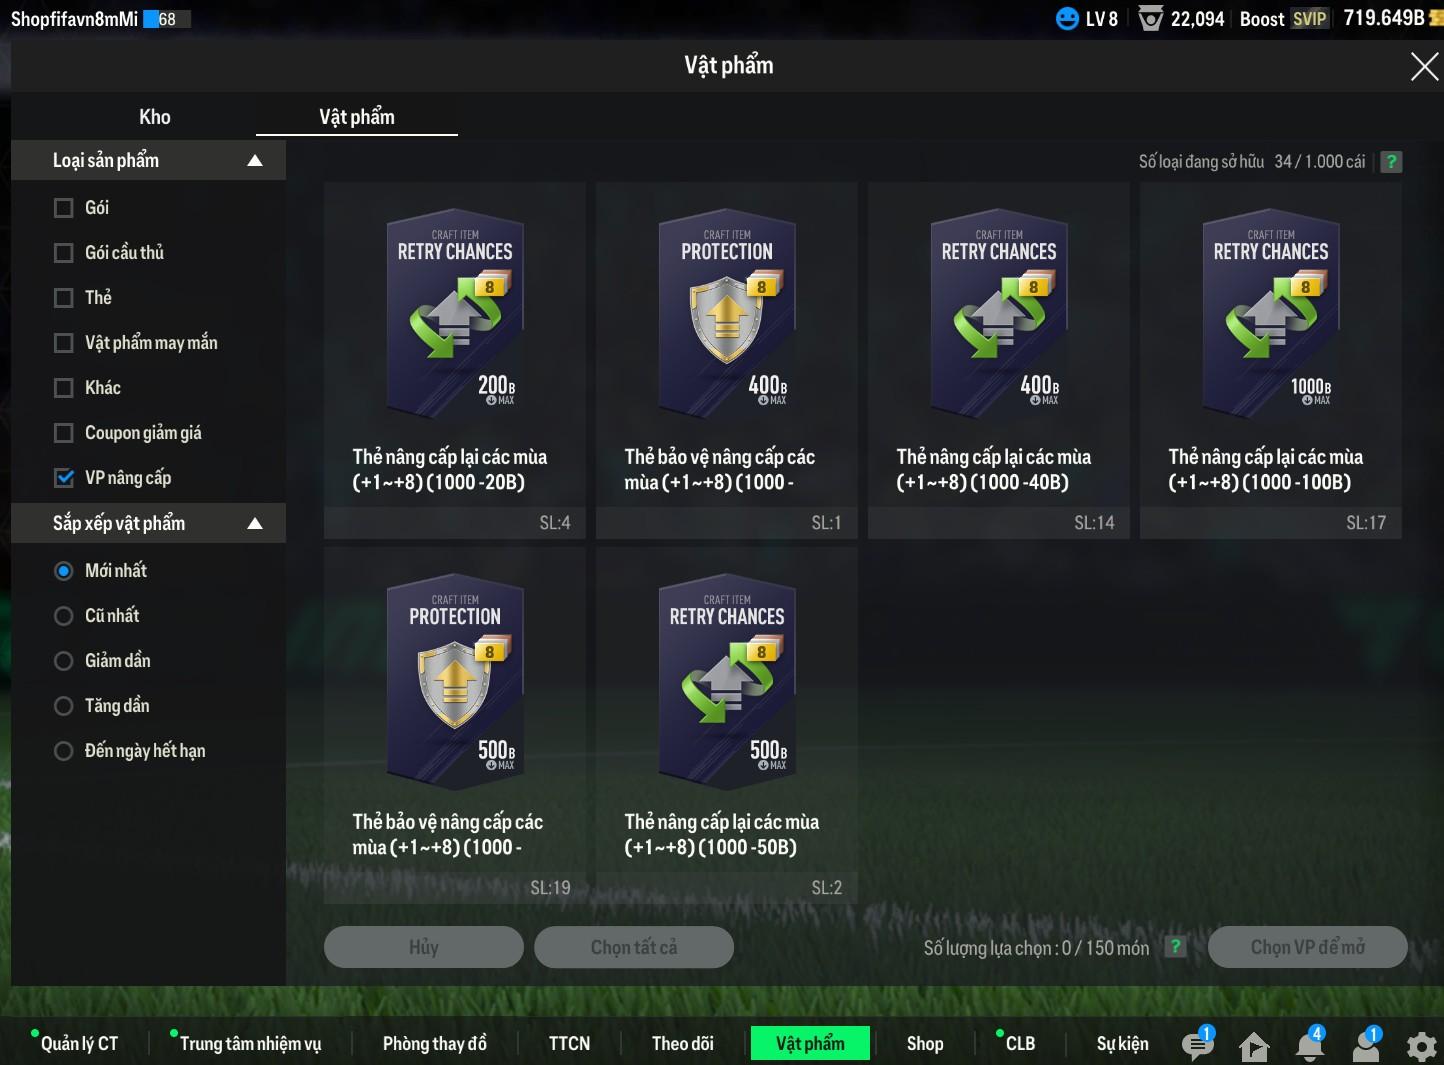Image resolution: width=1444 pixels, height=1065 pixels.
Task: Open the notifications bell icon
Action: coord(1309,1045)
